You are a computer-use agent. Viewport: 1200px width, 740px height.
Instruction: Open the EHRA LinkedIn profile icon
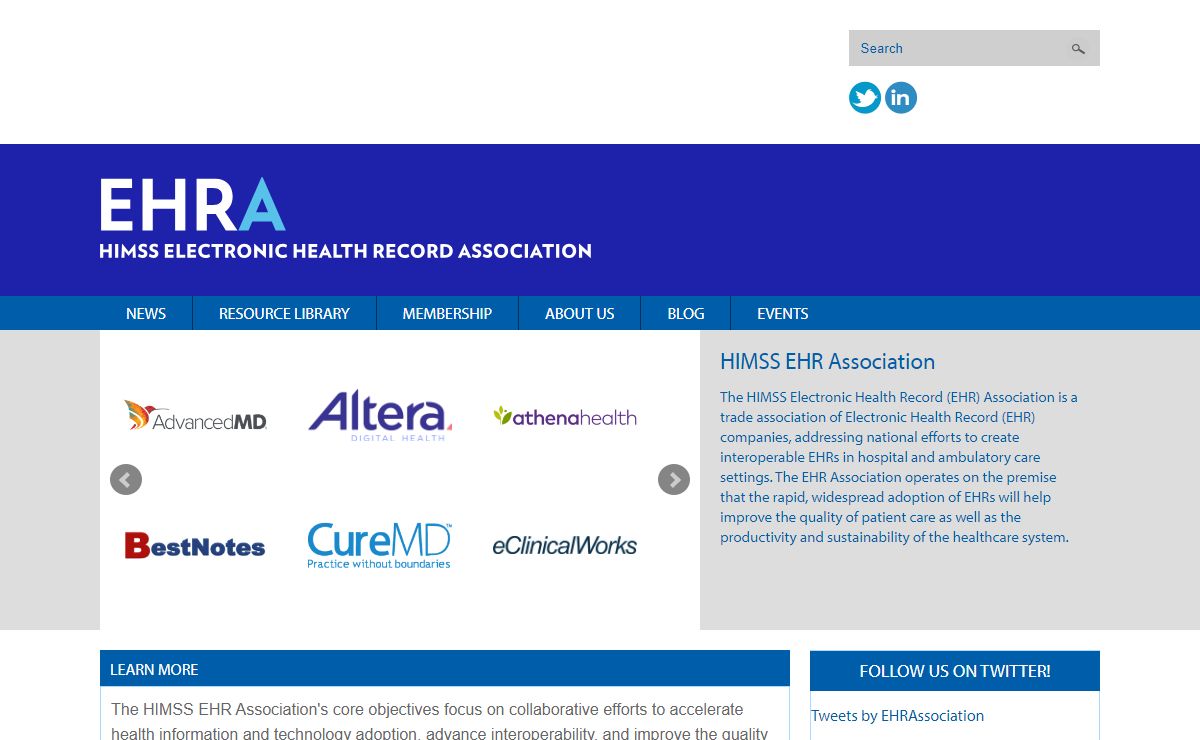tap(901, 98)
